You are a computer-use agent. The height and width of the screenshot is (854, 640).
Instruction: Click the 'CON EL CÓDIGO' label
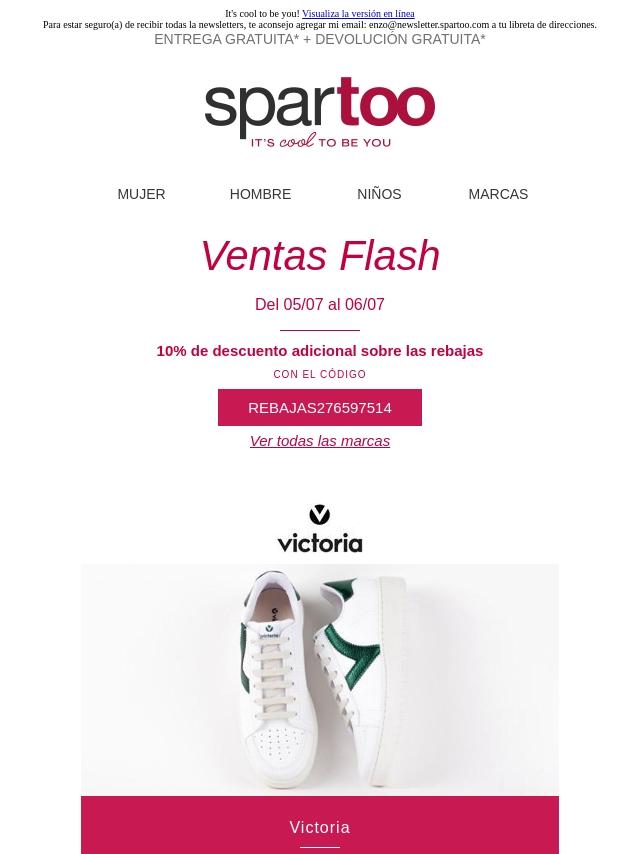click(320, 374)
